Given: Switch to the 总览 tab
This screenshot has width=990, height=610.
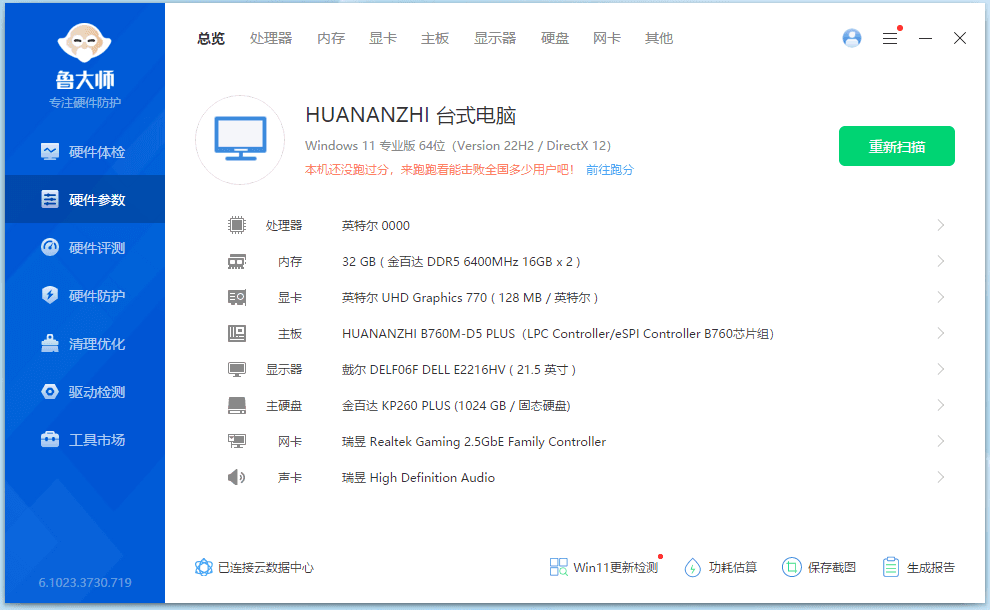Looking at the screenshot, I should click(x=211, y=39).
